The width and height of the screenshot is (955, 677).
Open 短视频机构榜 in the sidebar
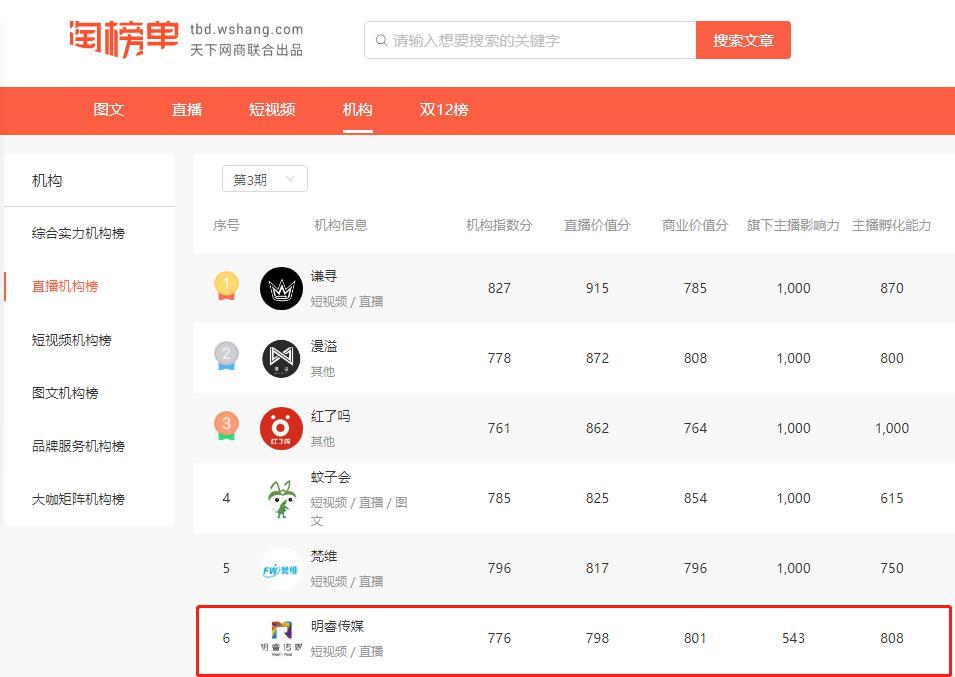[x=72, y=340]
